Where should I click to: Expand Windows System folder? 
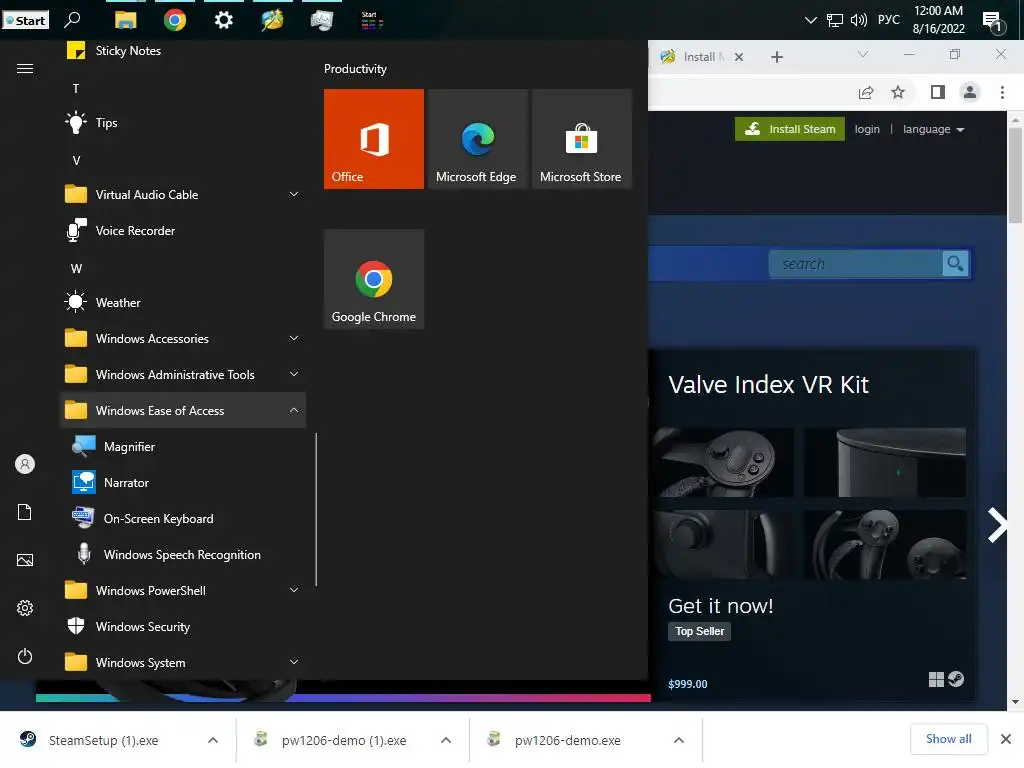tap(294, 662)
